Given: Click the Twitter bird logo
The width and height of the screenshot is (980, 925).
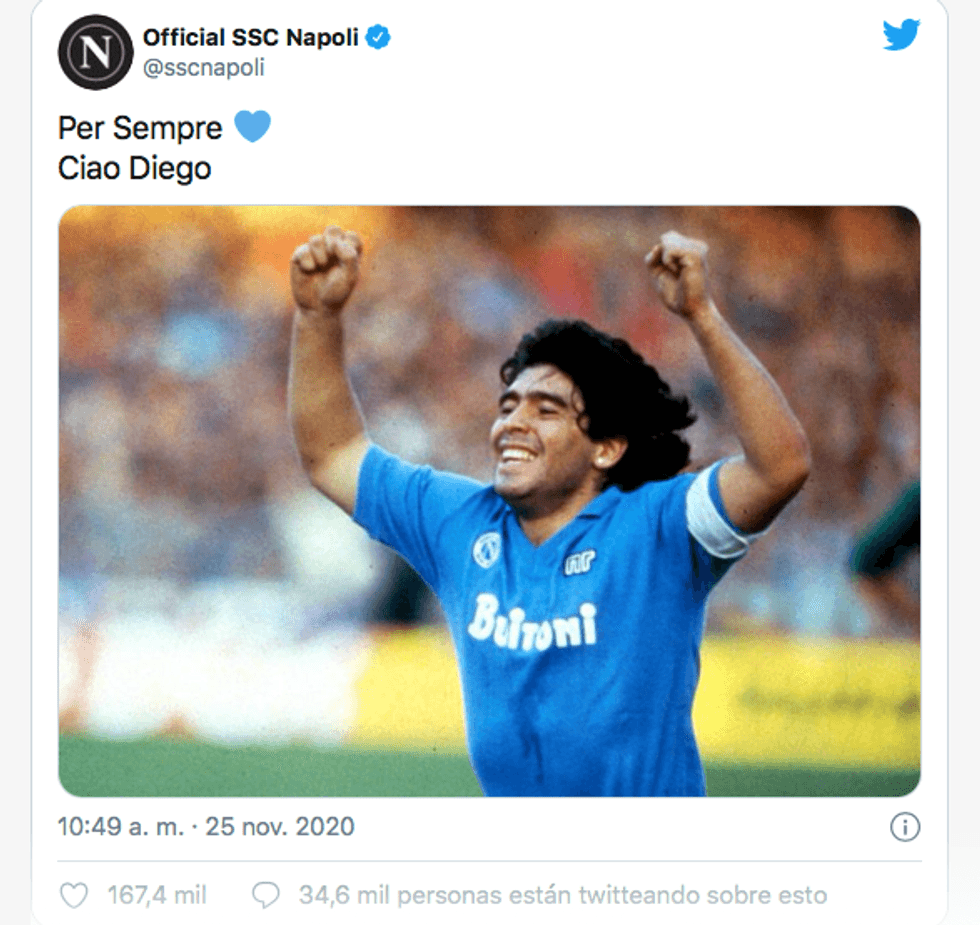Looking at the screenshot, I should [901, 34].
